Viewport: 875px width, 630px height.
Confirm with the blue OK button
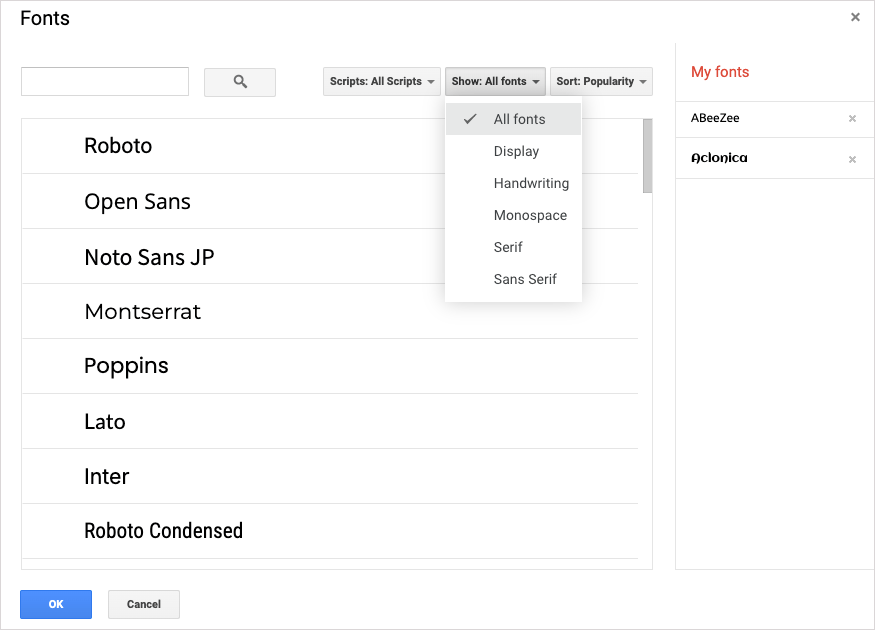click(x=56, y=604)
